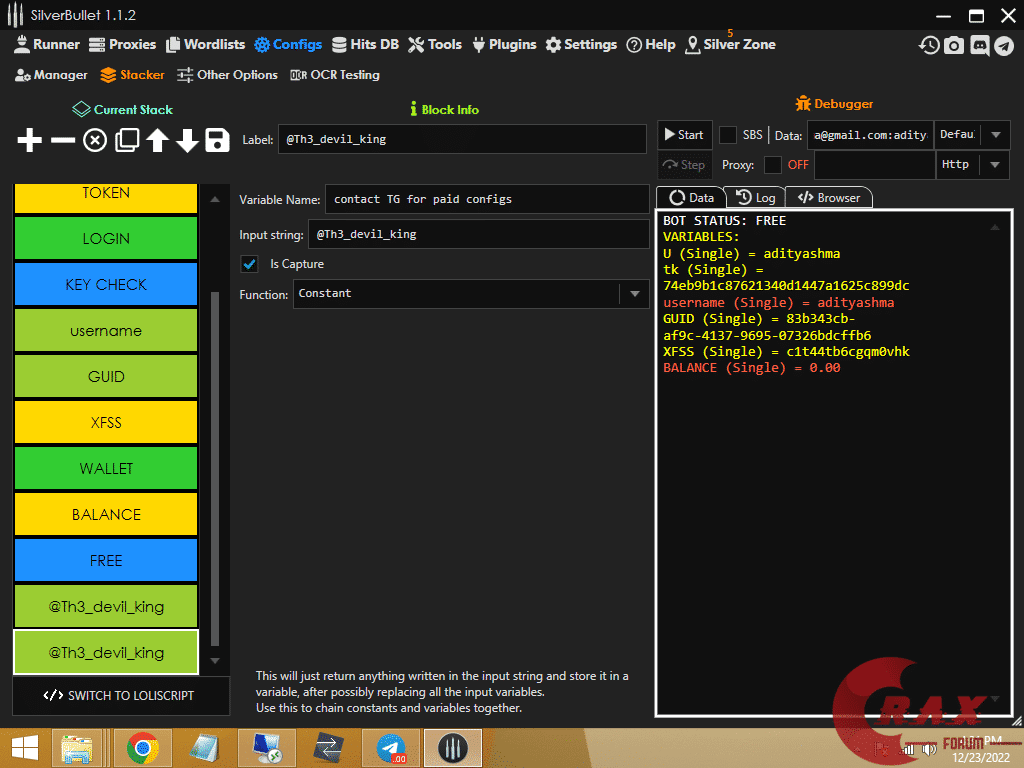
Task: Delete the selected stack block
Action: pos(62,140)
